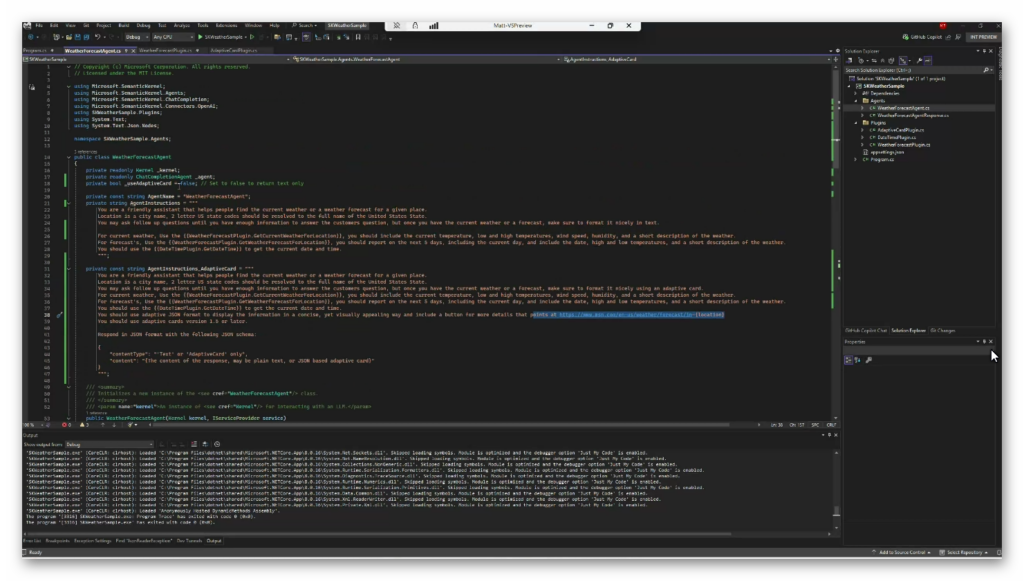Select appsettings.json in Solution Explorer
1024x581 pixels.
[887, 152]
